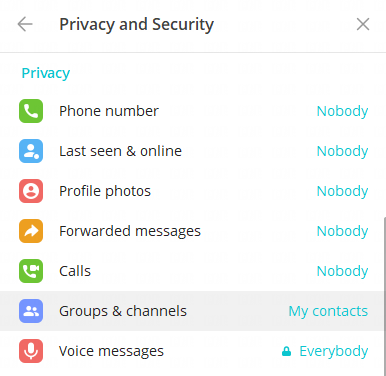386x376 pixels.
Task: Open the Voice messages row
Action: (192, 351)
